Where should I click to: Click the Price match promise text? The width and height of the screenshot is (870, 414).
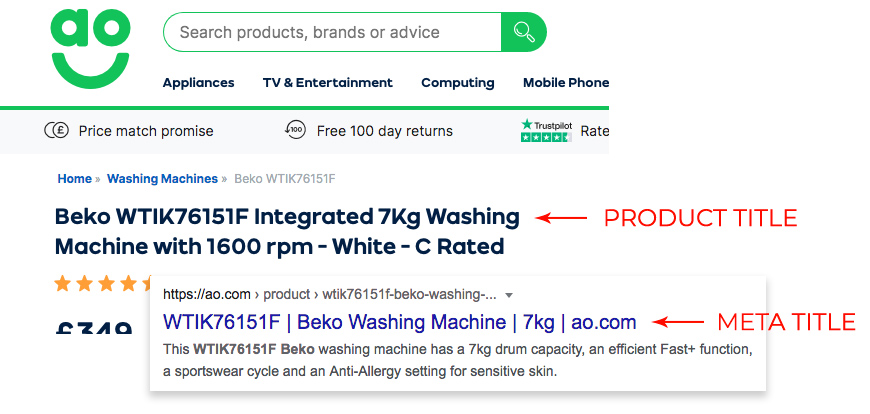146,132
